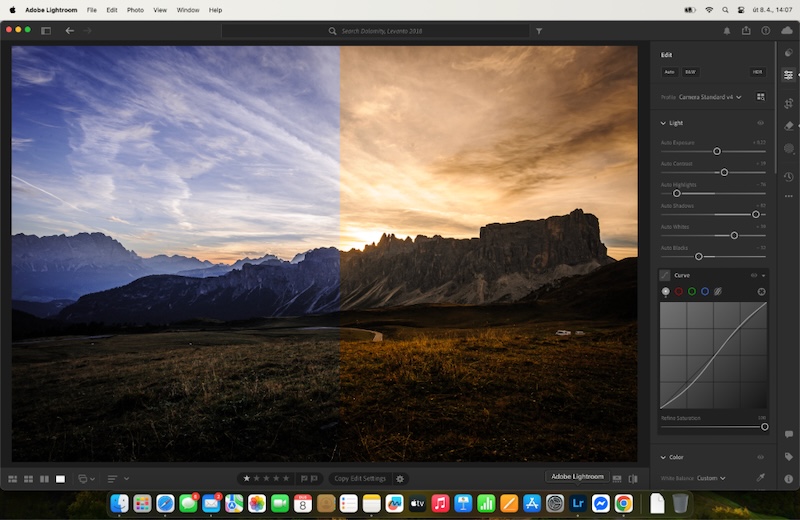Select the green curve channel

click(692, 291)
